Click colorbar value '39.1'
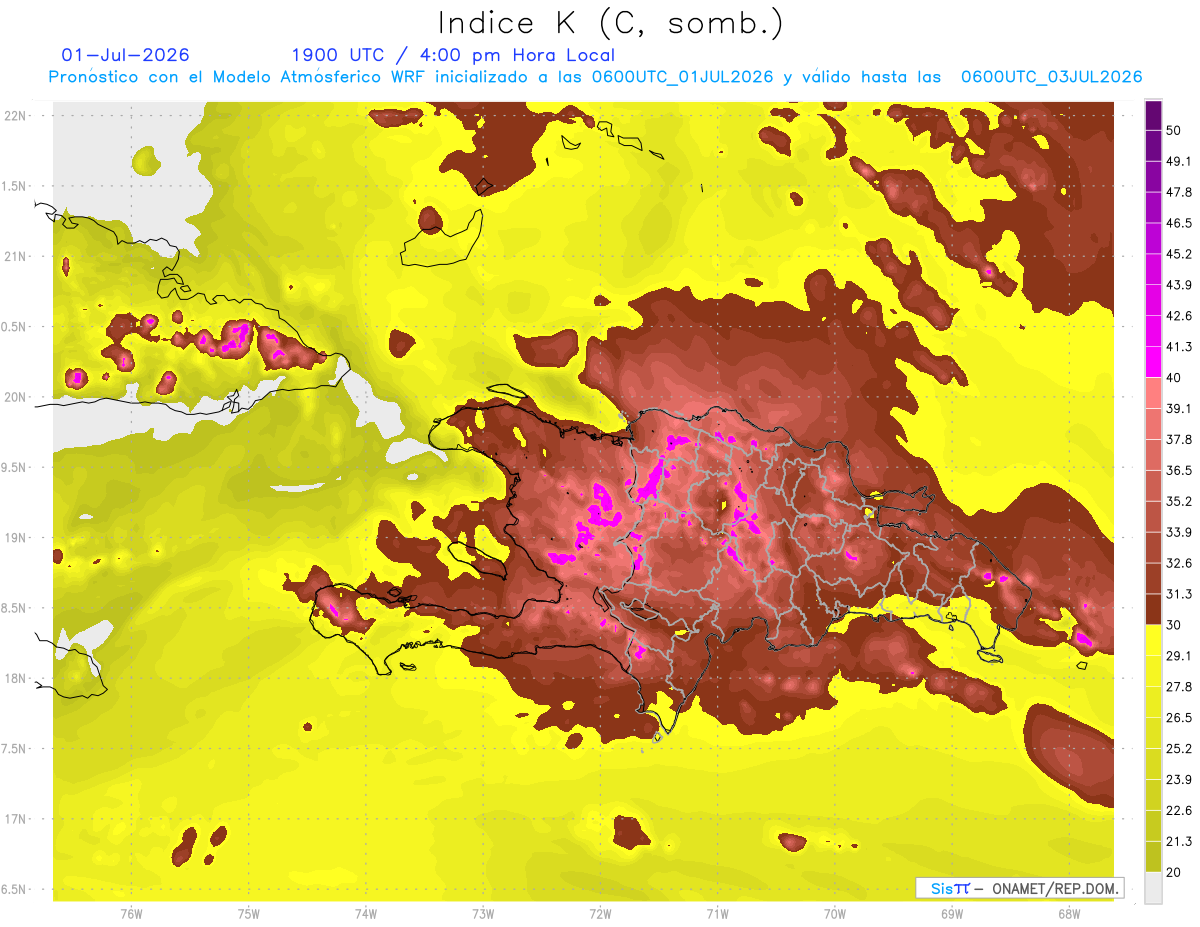Image resolution: width=1200 pixels, height=927 pixels. pyautogui.click(x=1178, y=408)
